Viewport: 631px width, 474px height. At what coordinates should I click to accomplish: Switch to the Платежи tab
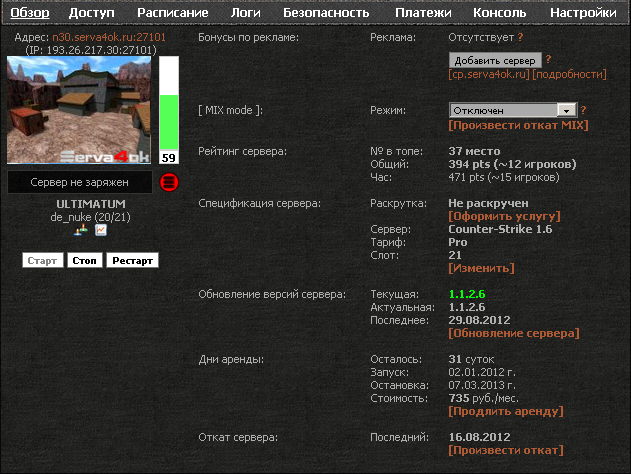point(423,13)
